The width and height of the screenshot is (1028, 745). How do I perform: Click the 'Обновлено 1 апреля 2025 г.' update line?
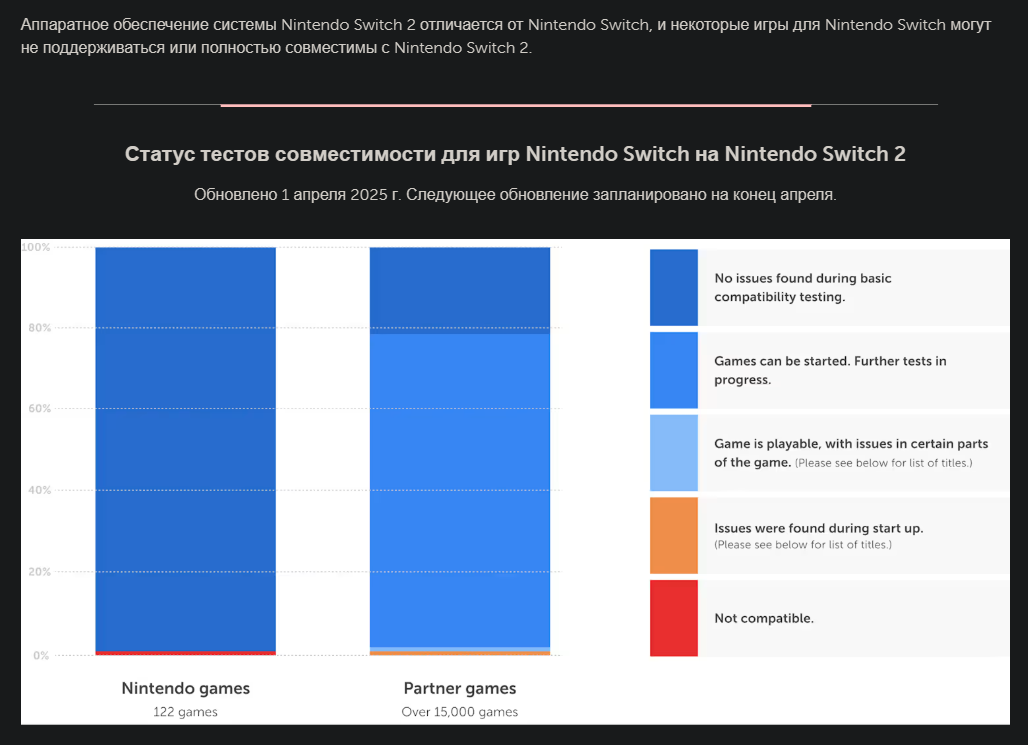click(x=515, y=195)
